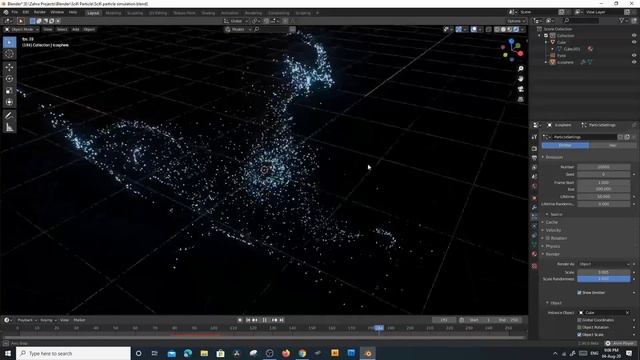Screen dimensions: 640x360
Task: Click the Blender logo menu icon
Action: tap(6, 12)
